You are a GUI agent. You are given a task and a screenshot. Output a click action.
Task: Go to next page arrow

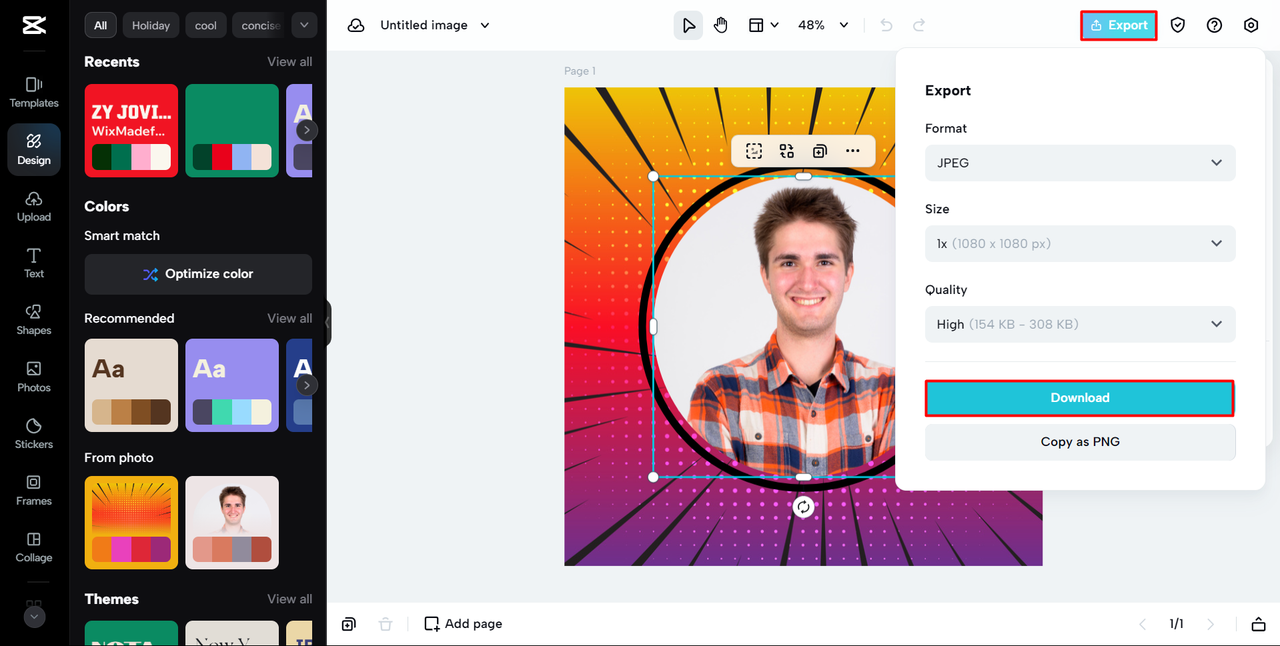point(1211,624)
